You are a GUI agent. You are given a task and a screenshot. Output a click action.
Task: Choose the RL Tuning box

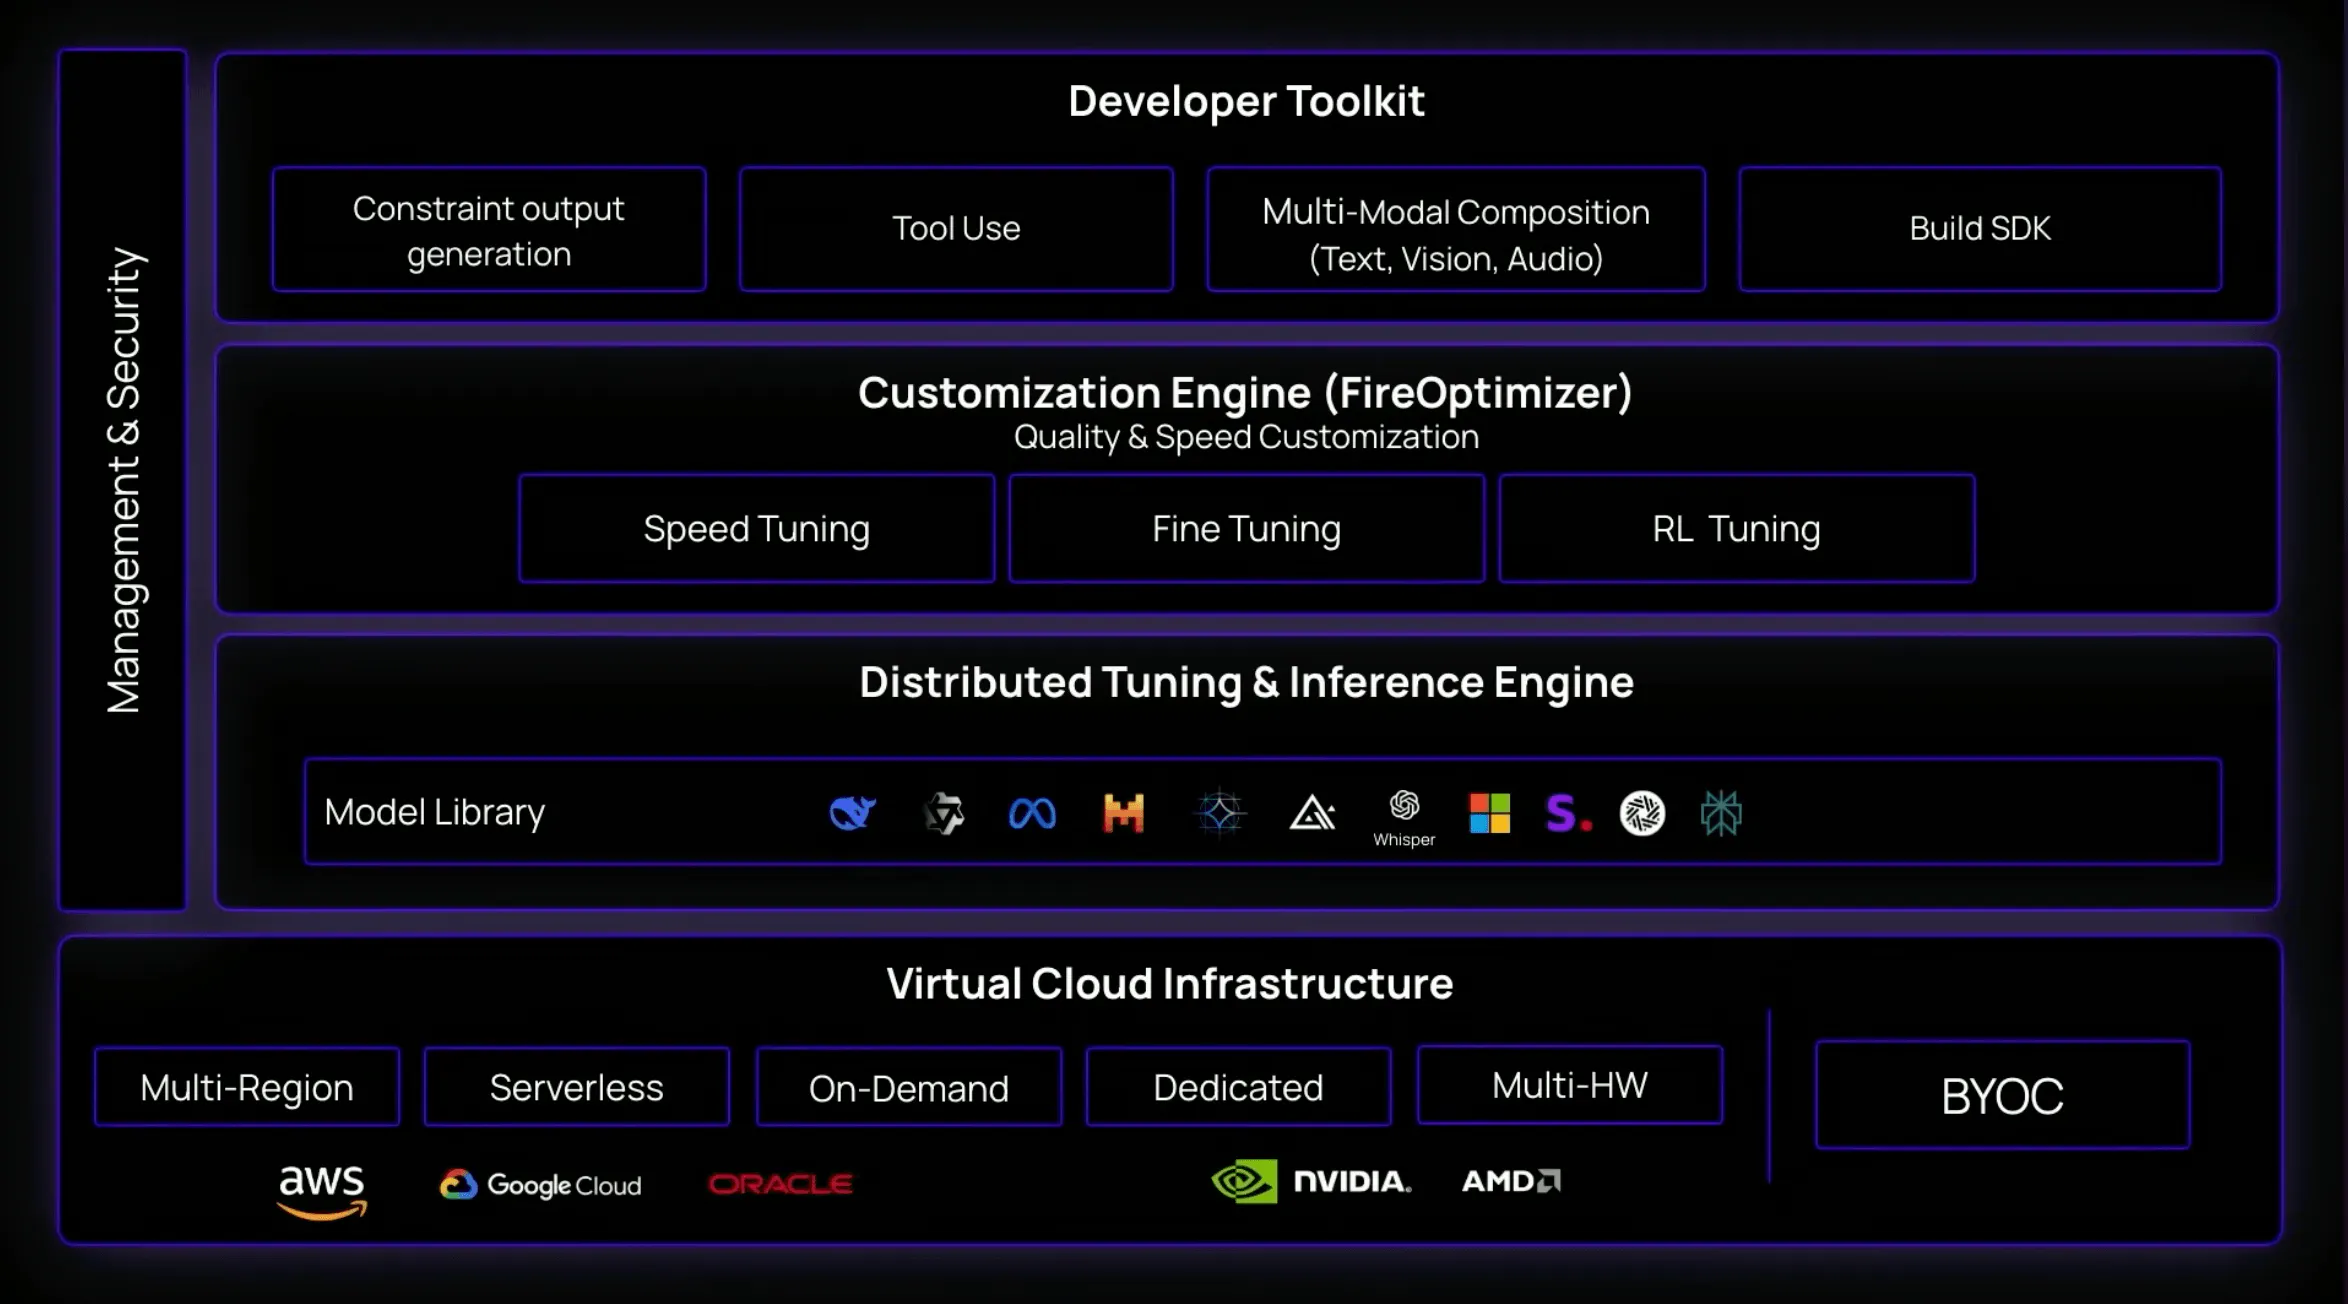pyautogui.click(x=1737, y=528)
